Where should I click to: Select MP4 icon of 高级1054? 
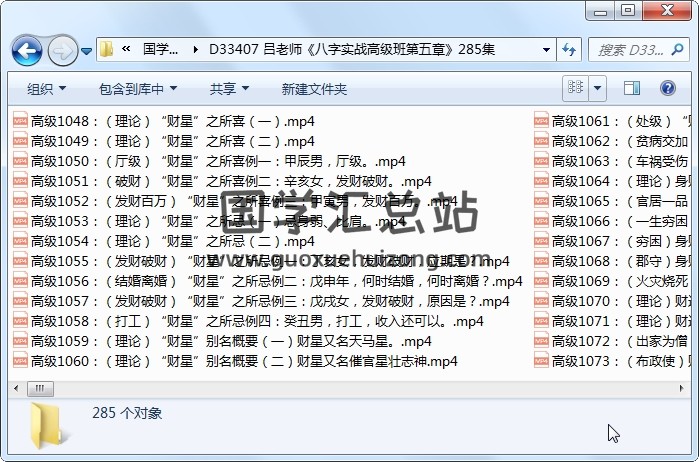click(x=20, y=240)
